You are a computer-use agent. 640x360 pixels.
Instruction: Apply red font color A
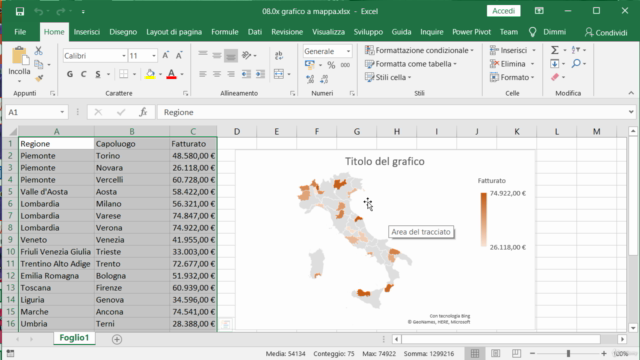point(171,74)
